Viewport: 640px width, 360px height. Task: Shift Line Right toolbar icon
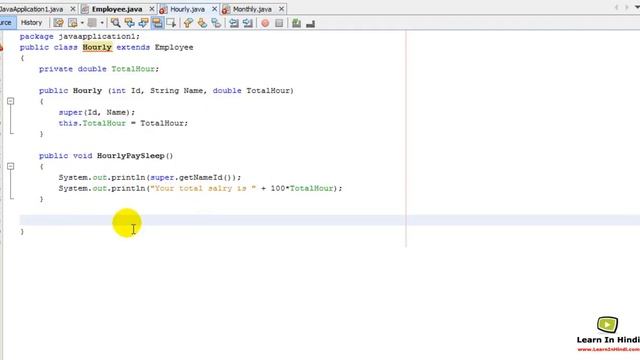pos(247,23)
